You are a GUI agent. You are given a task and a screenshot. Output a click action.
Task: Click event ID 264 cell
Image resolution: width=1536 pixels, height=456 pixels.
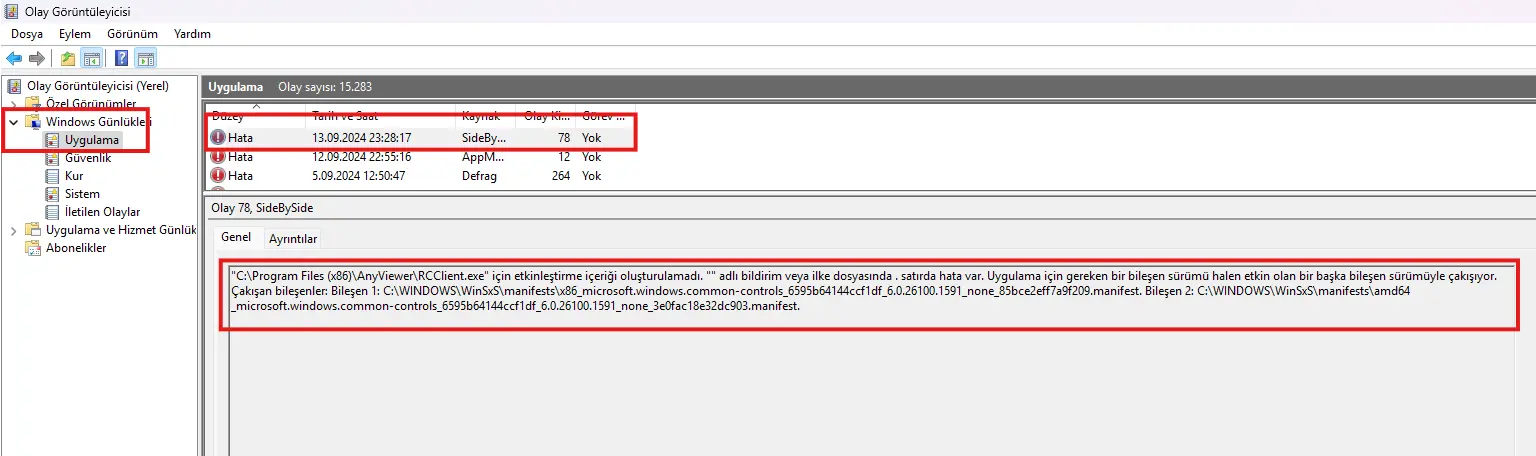560,176
